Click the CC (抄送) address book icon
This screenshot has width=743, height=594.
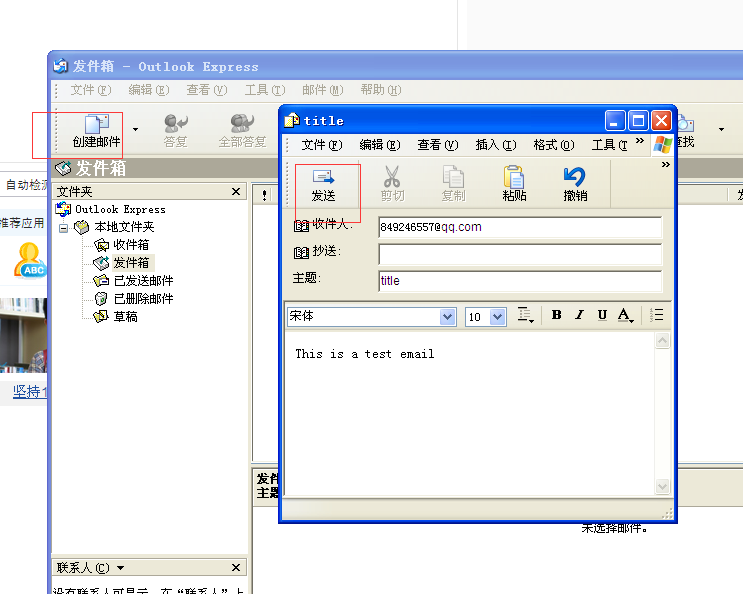(x=301, y=252)
